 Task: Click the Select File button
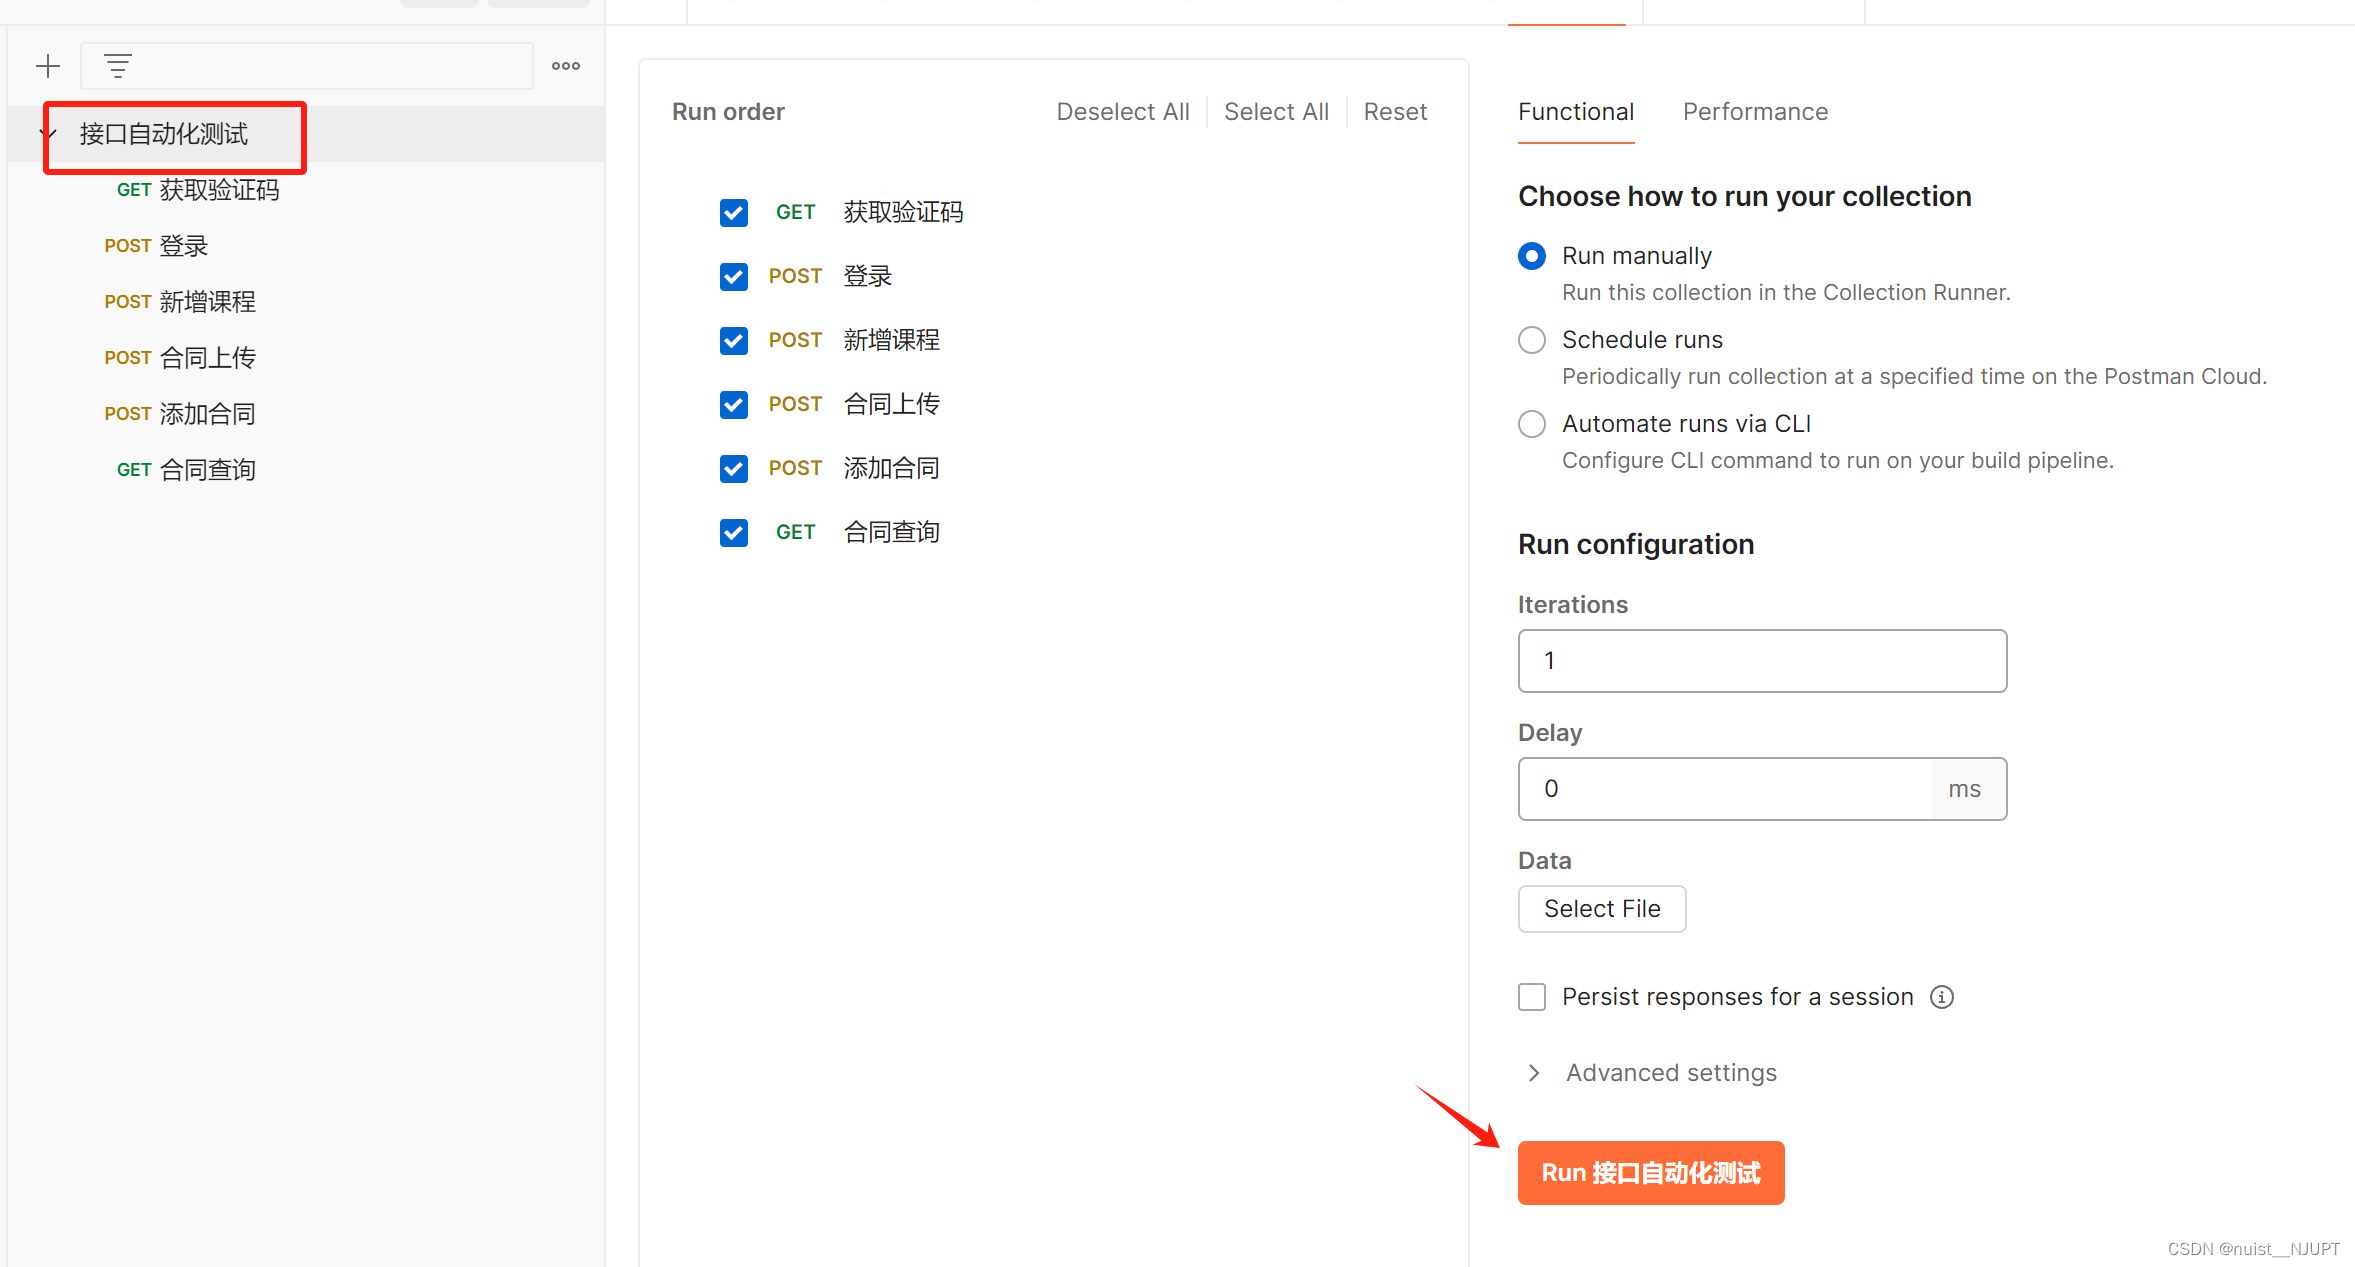pos(1602,909)
